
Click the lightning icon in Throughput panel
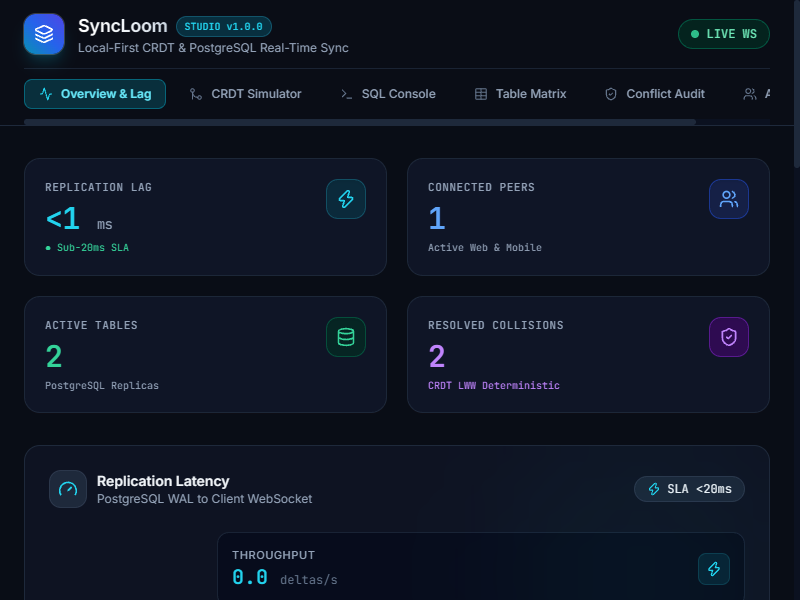(714, 568)
